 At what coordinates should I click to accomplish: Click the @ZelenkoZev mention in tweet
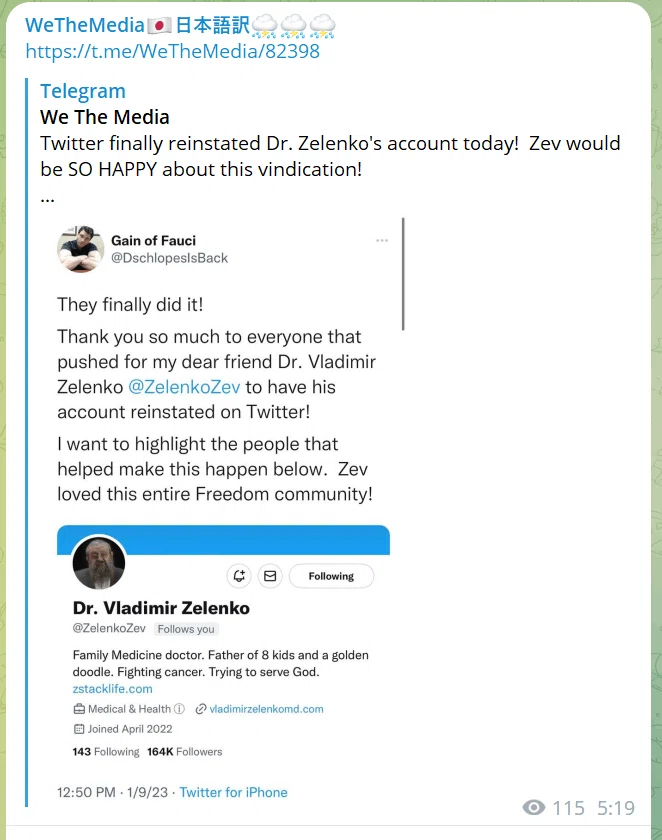(x=184, y=387)
